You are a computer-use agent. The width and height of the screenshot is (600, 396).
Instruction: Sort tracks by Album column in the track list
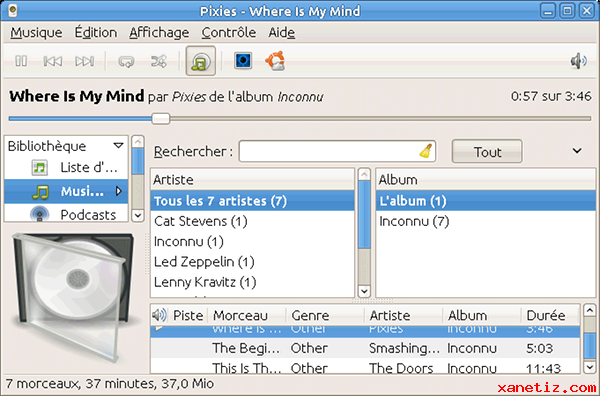click(482, 315)
